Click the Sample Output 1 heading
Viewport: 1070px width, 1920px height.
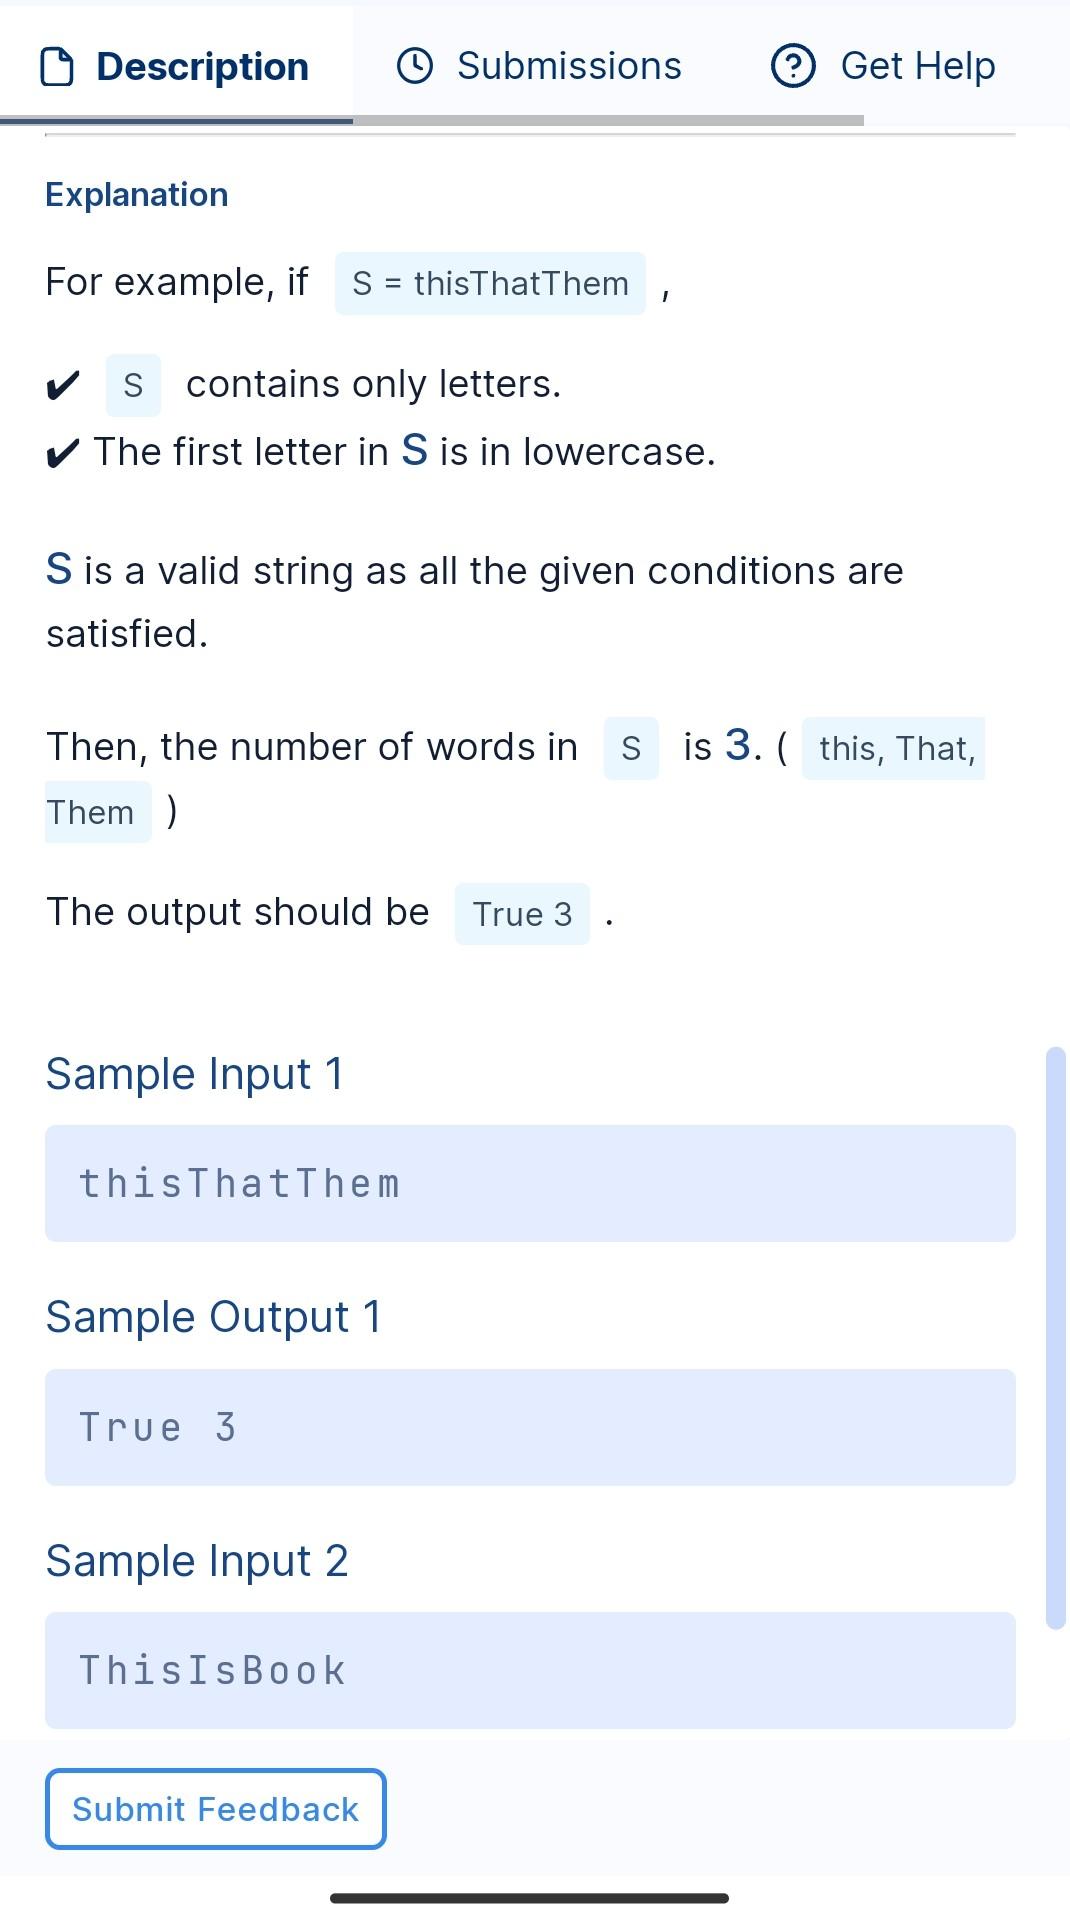point(213,1316)
